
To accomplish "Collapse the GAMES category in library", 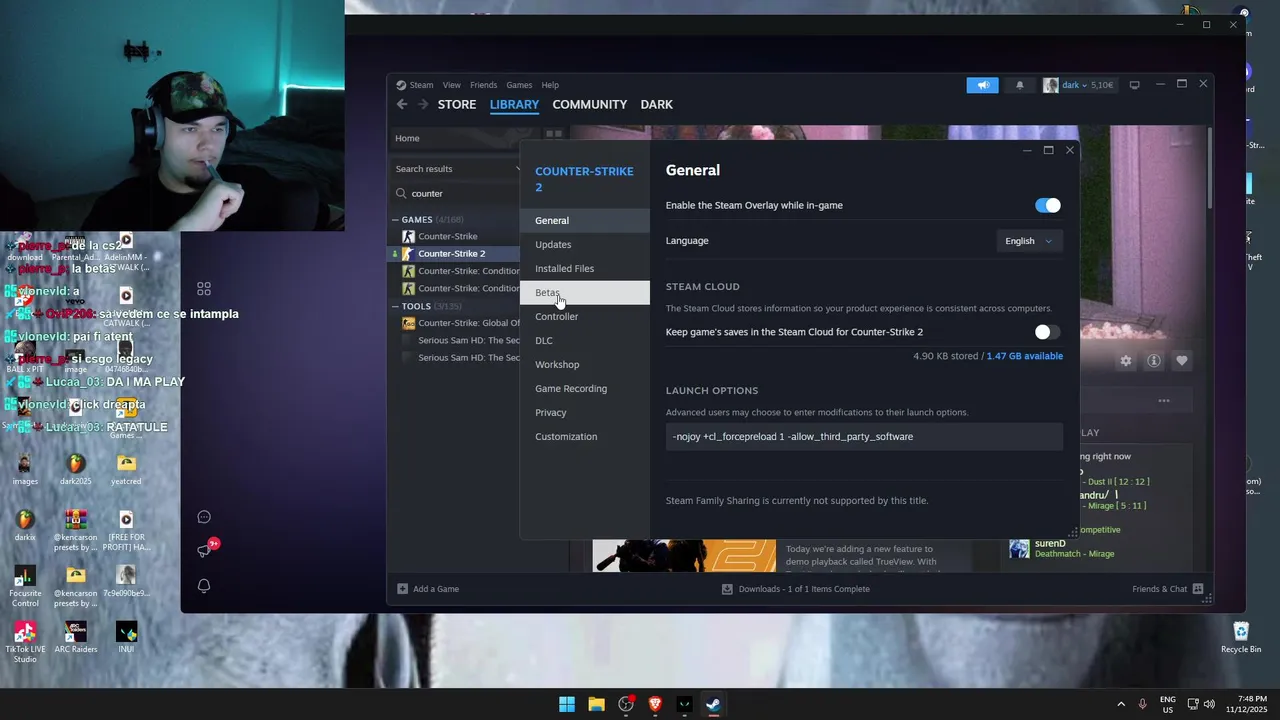I will tap(396, 220).
